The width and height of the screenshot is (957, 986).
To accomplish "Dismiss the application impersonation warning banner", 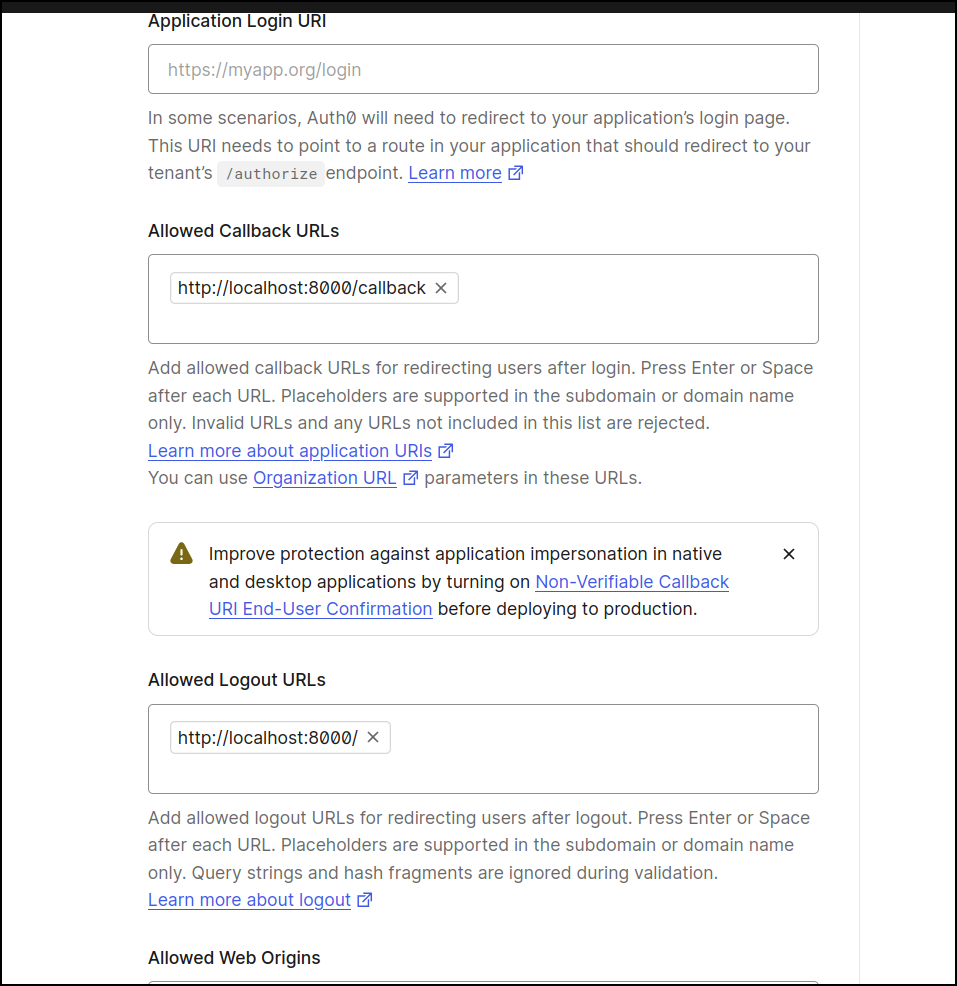I will [788, 554].
